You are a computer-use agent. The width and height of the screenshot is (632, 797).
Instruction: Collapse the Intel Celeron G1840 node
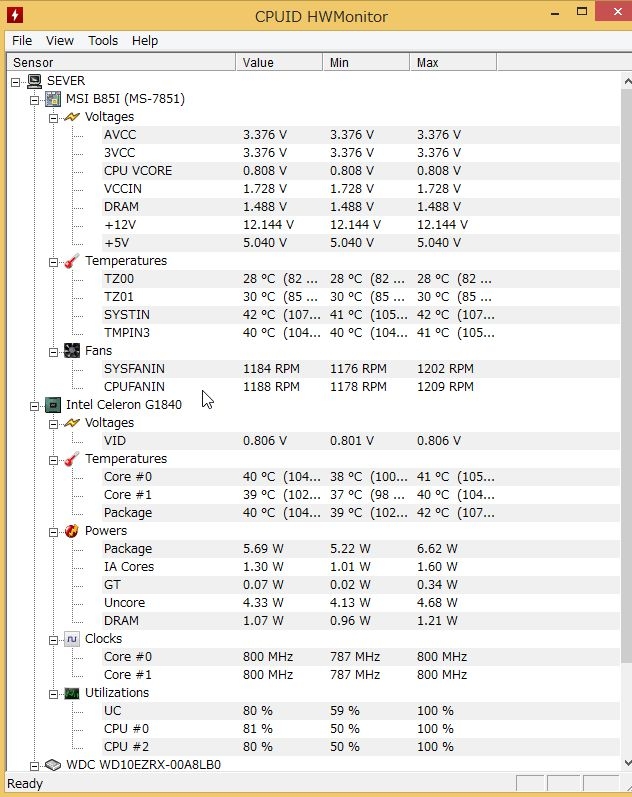pos(34,405)
